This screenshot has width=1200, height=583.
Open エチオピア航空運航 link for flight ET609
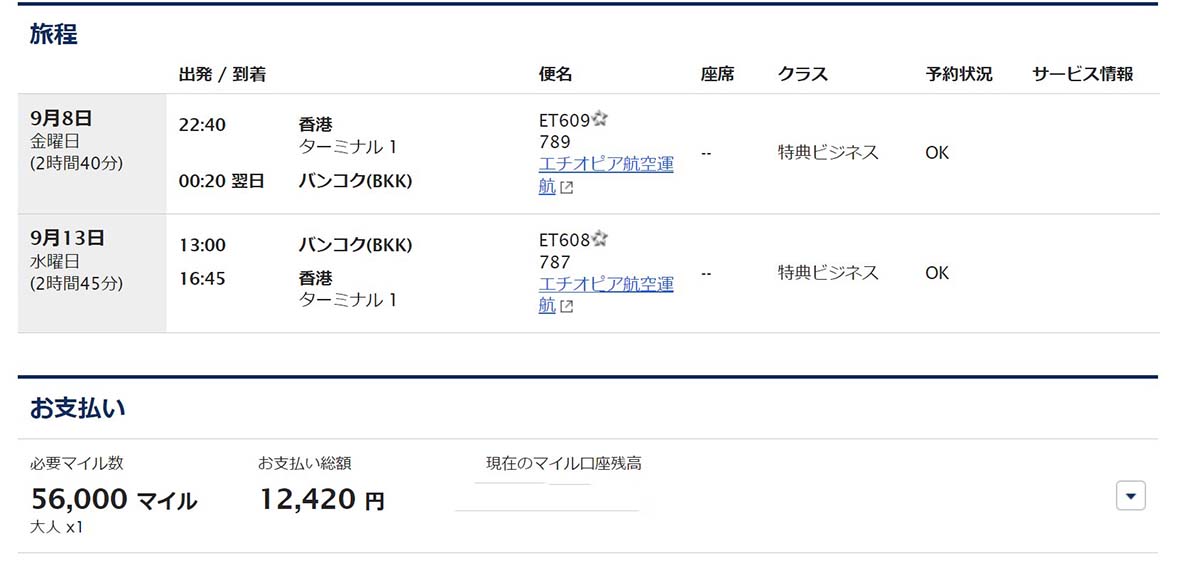tap(606, 175)
